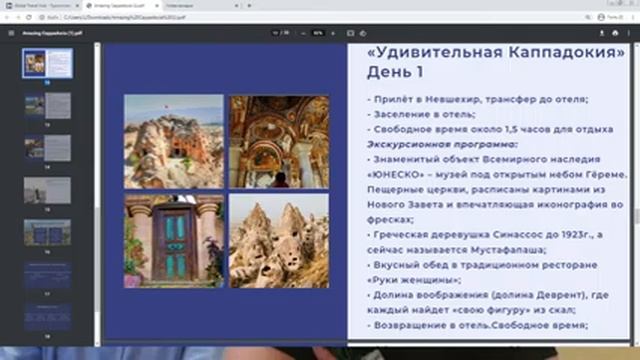The height and width of the screenshot is (360, 640).
Task: Click the 'Свободное время около 1,5 часов' line
Action: (490, 129)
